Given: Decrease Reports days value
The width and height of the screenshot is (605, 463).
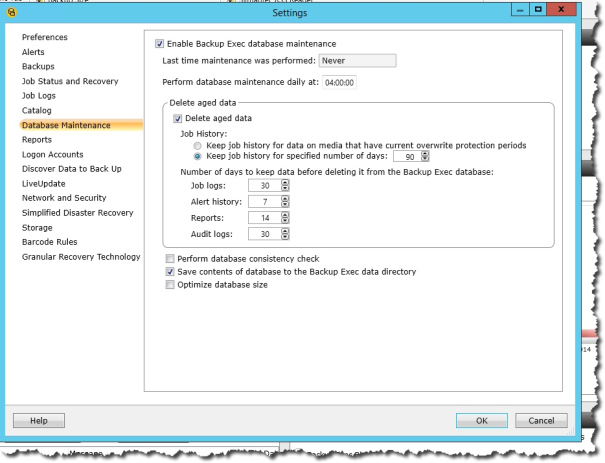Looking at the screenshot, I should (285, 221).
